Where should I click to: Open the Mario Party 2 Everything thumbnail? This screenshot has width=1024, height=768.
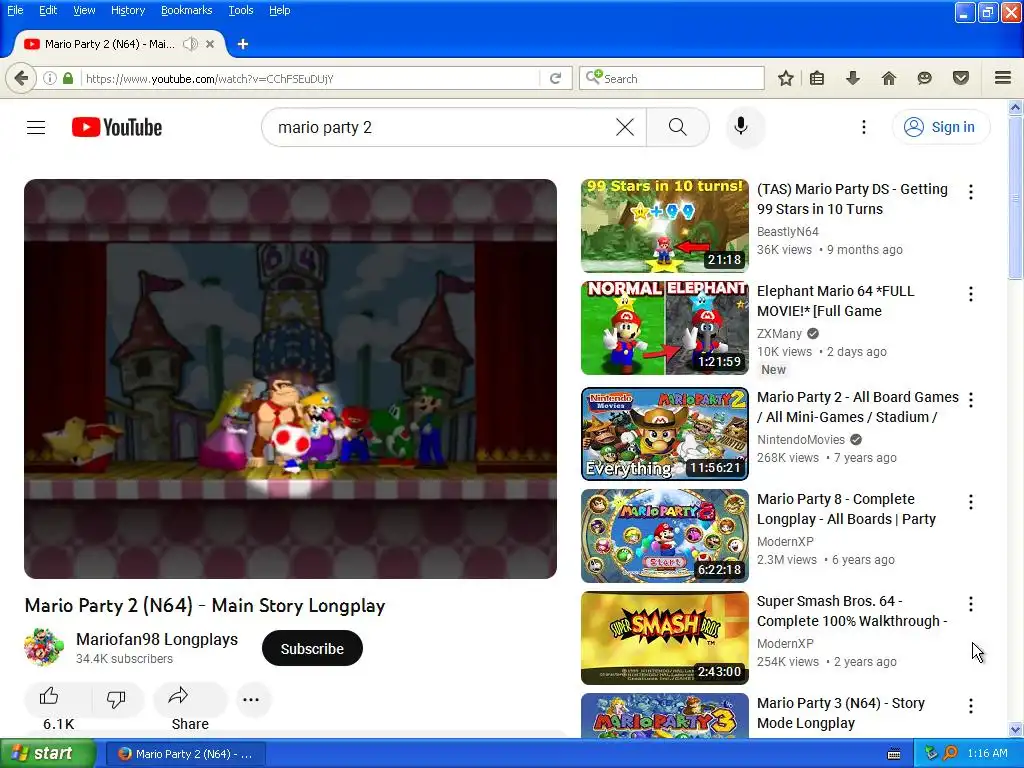coord(665,434)
